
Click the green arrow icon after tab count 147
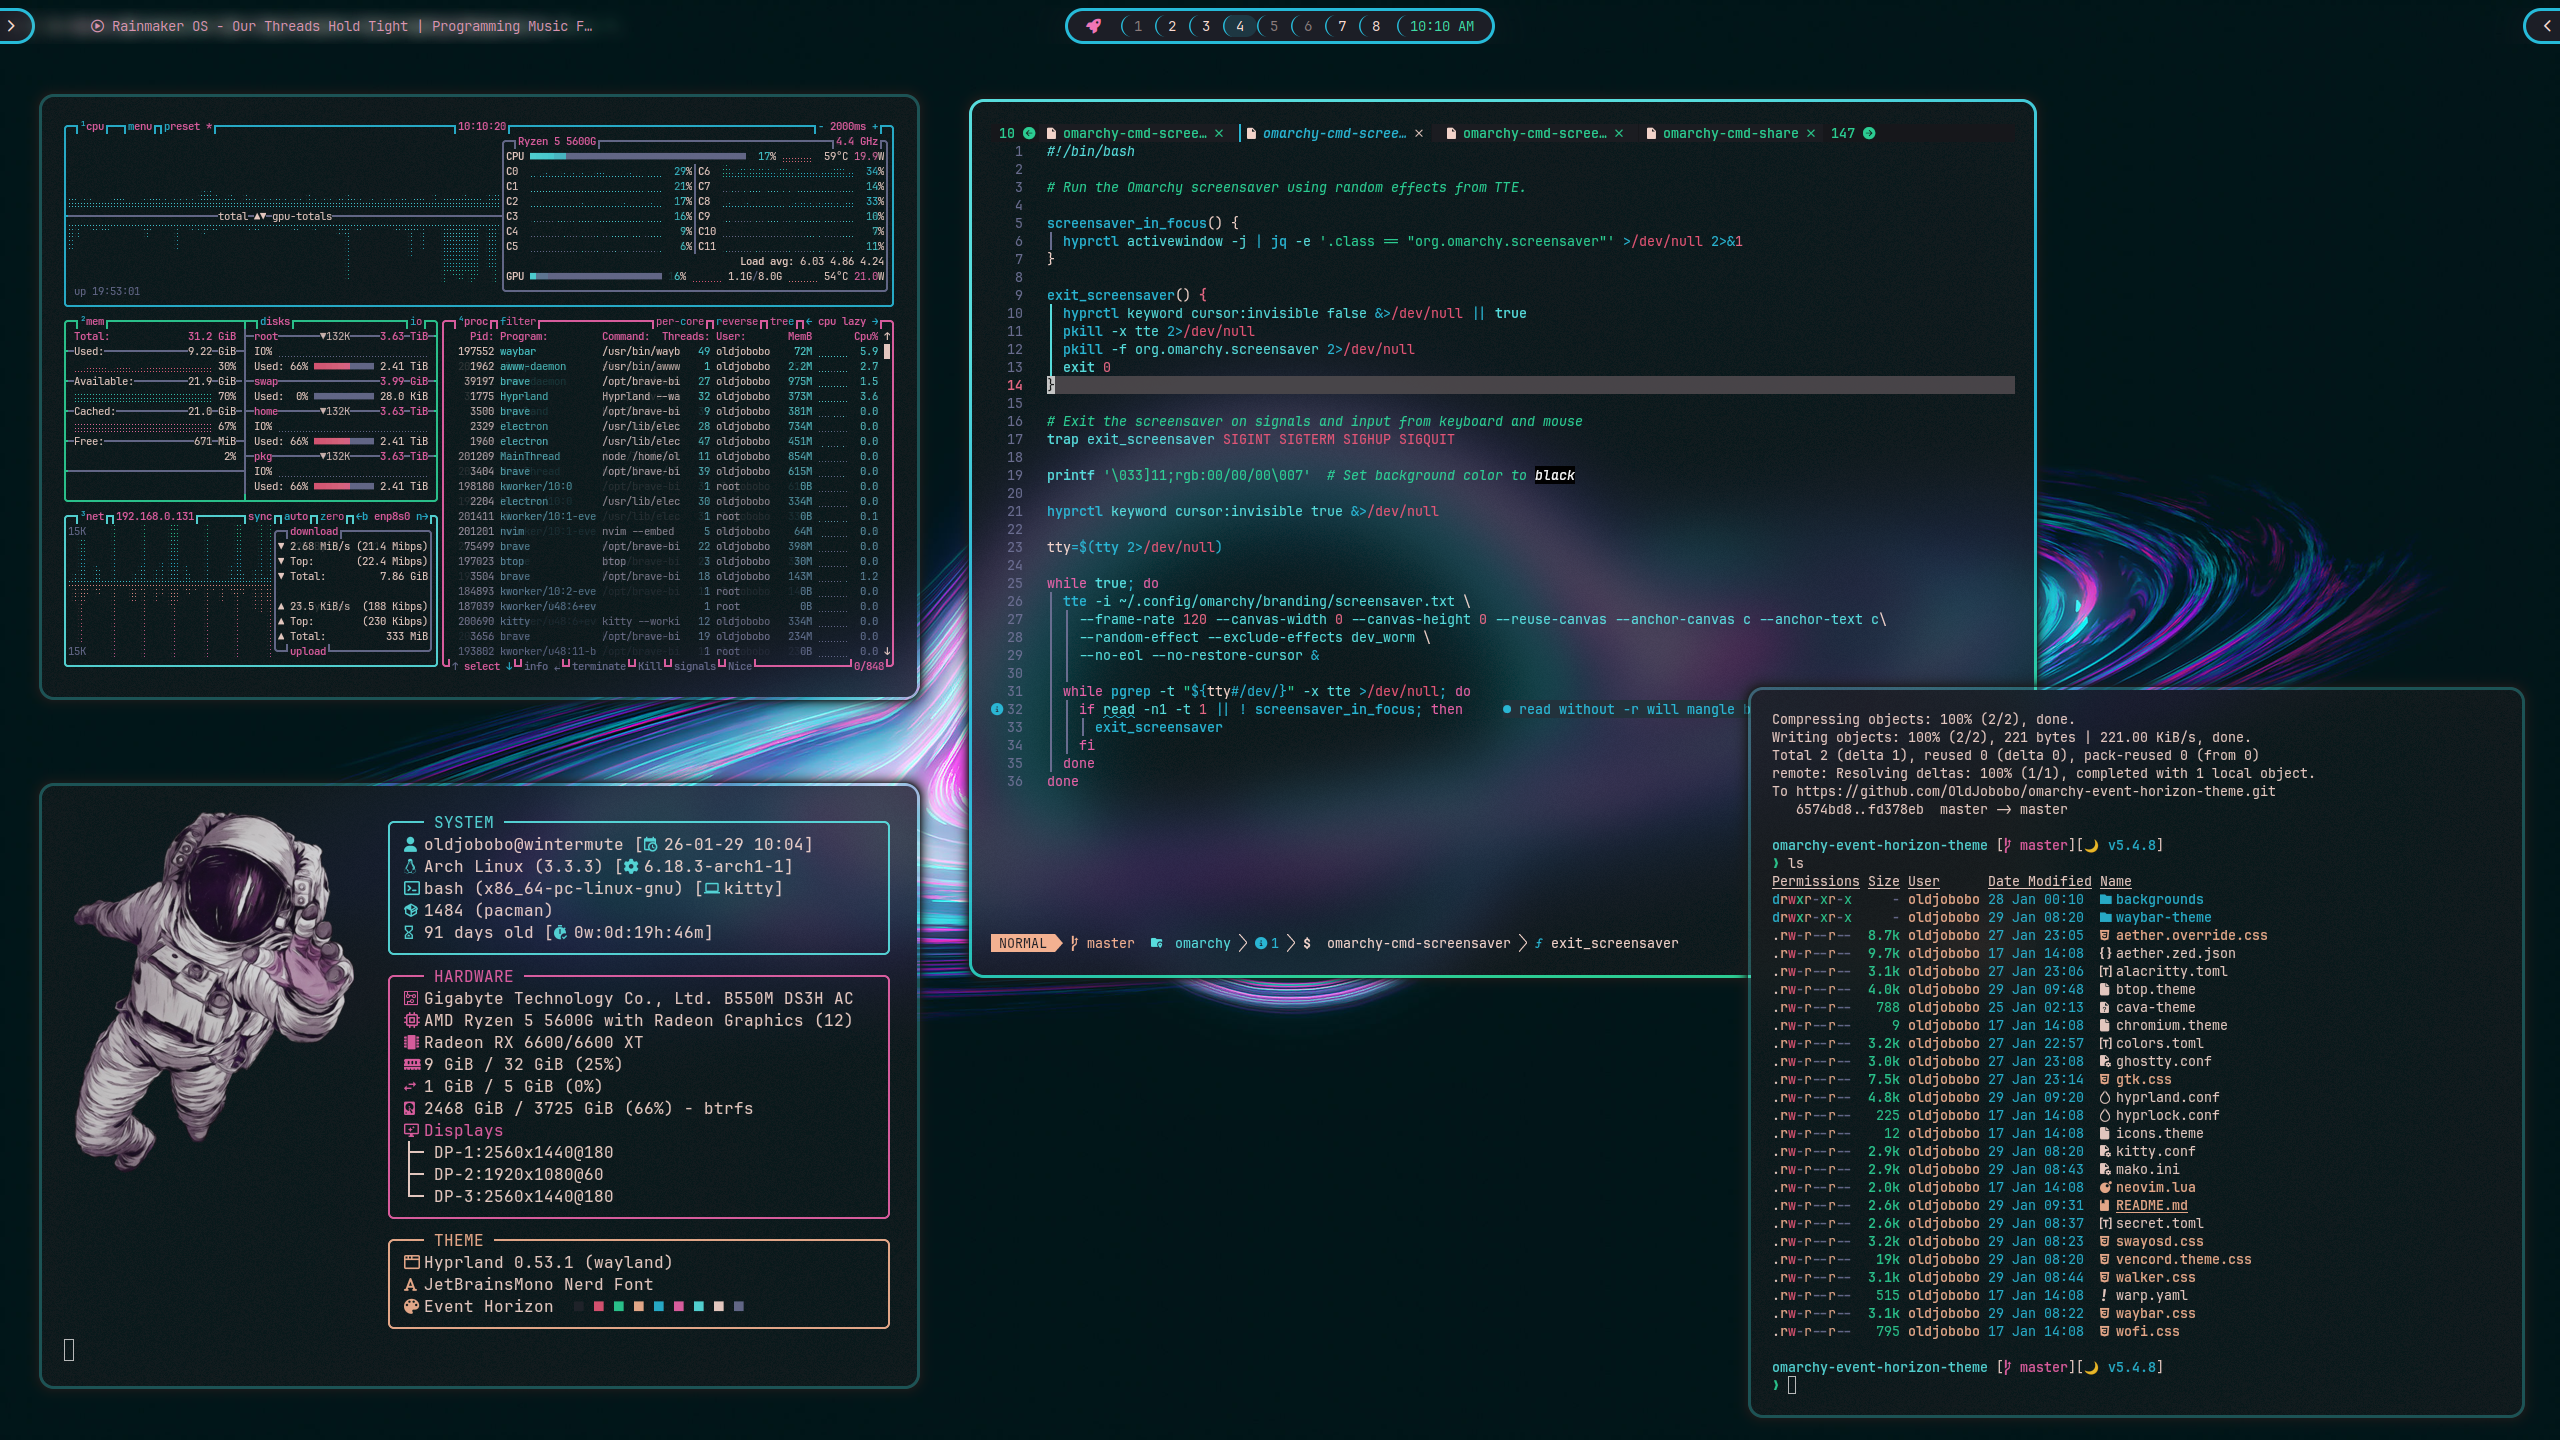(1869, 134)
